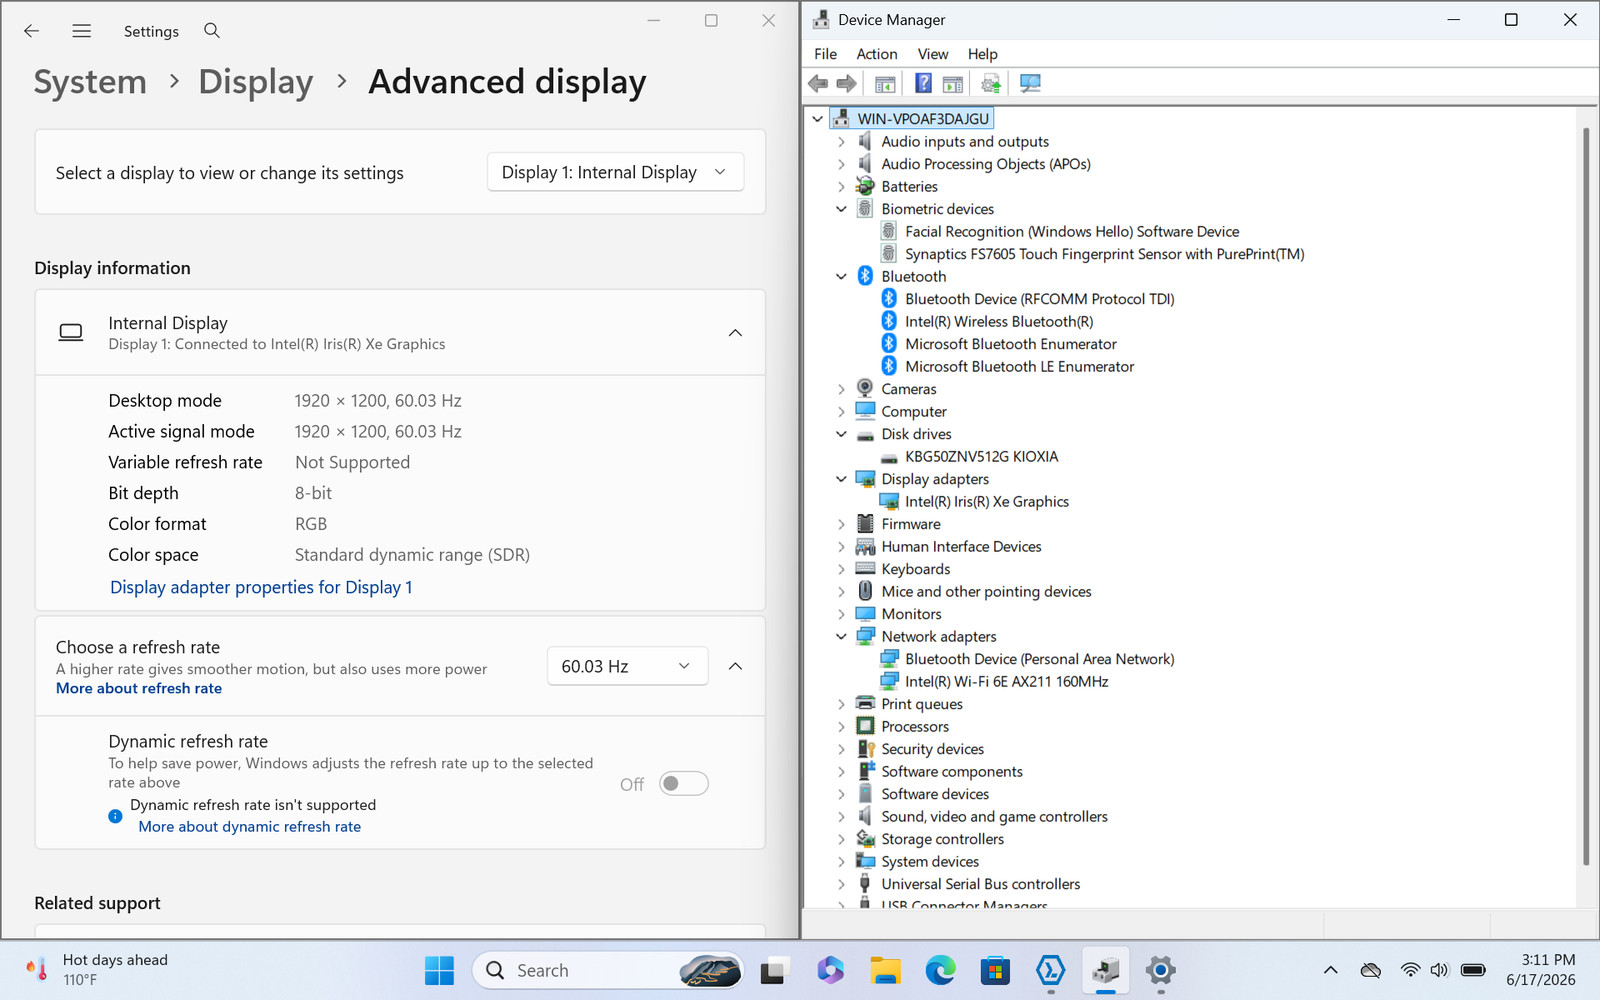
Task: Open the Settings navigation hamburger menu
Action: 82,31
